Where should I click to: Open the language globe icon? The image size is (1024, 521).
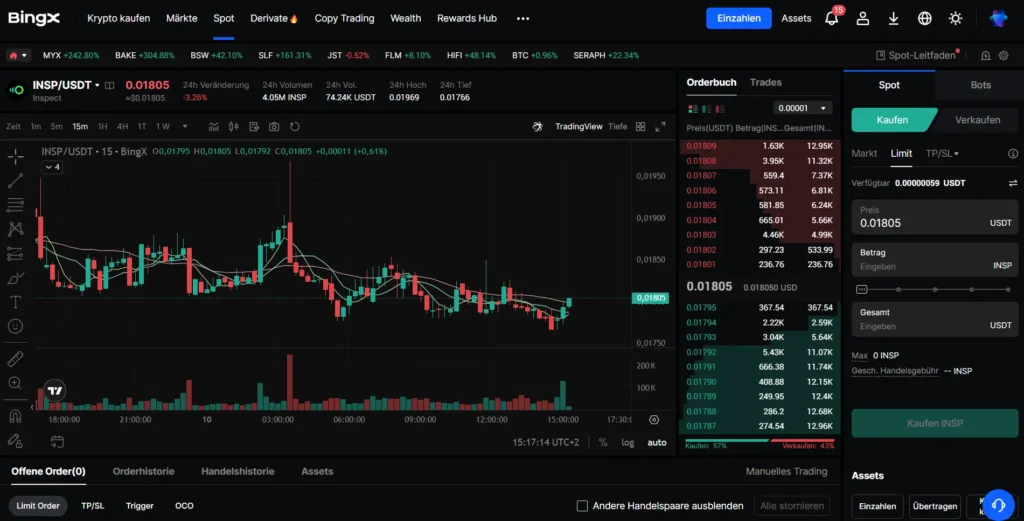924,18
